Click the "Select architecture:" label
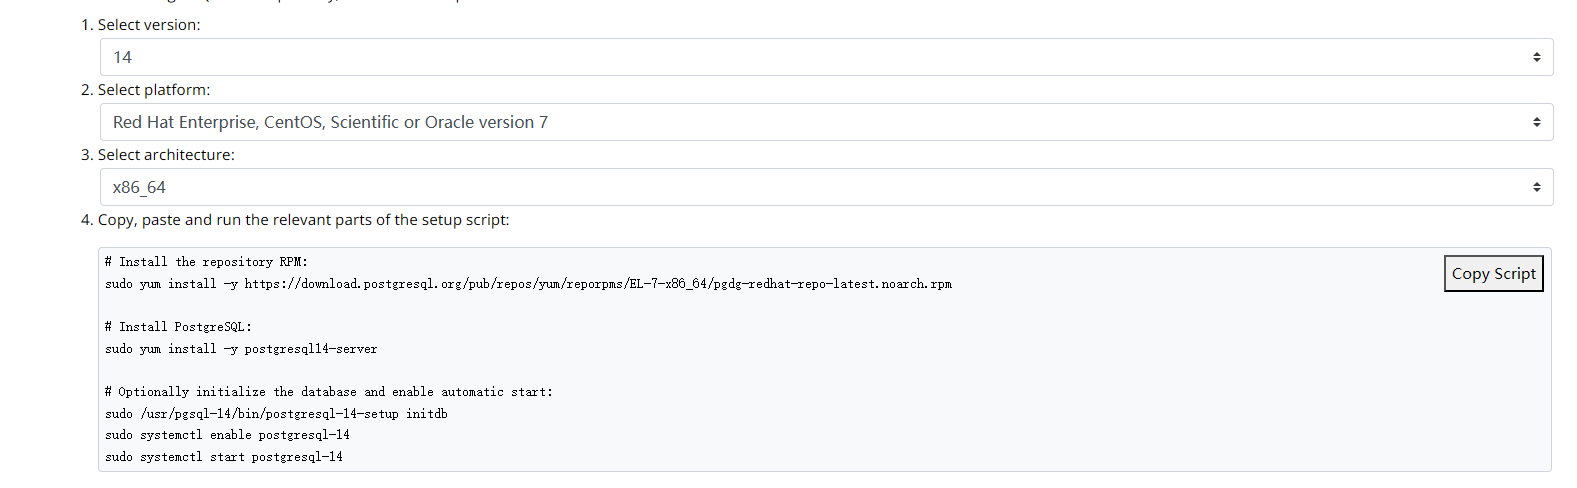The height and width of the screenshot is (488, 1577). [x=165, y=155]
